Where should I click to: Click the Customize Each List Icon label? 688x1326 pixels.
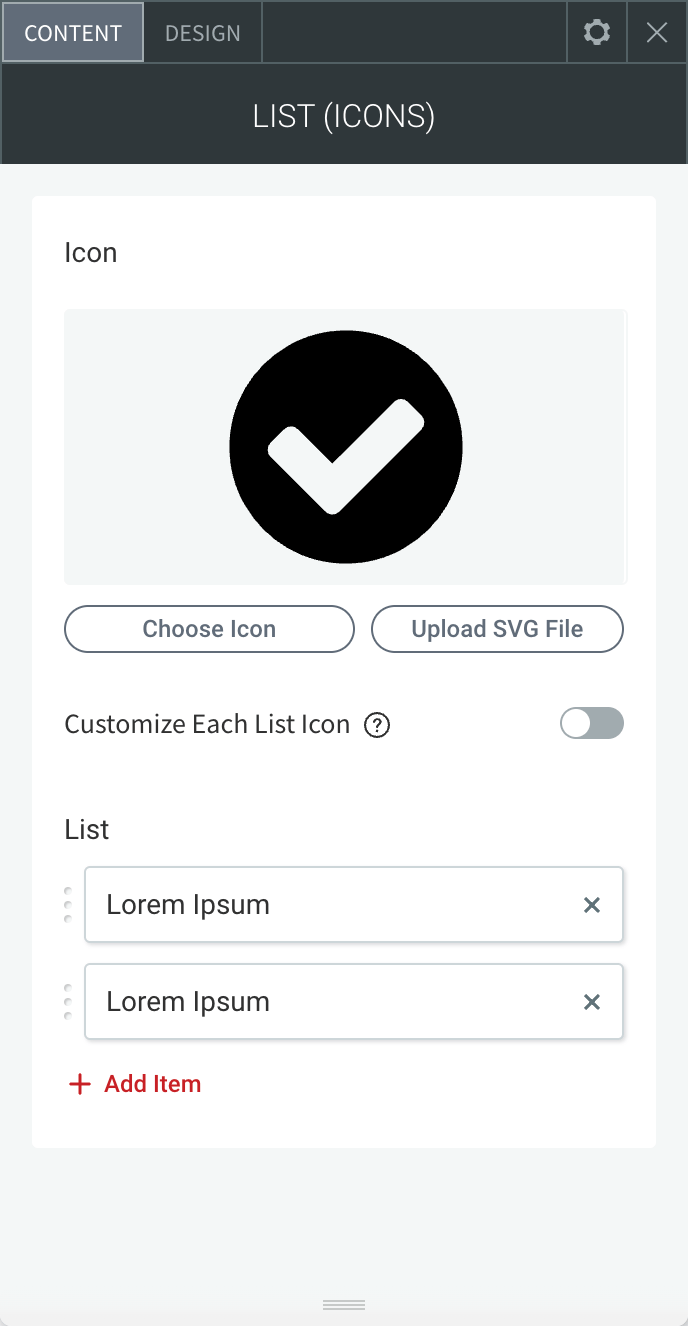coord(207,724)
